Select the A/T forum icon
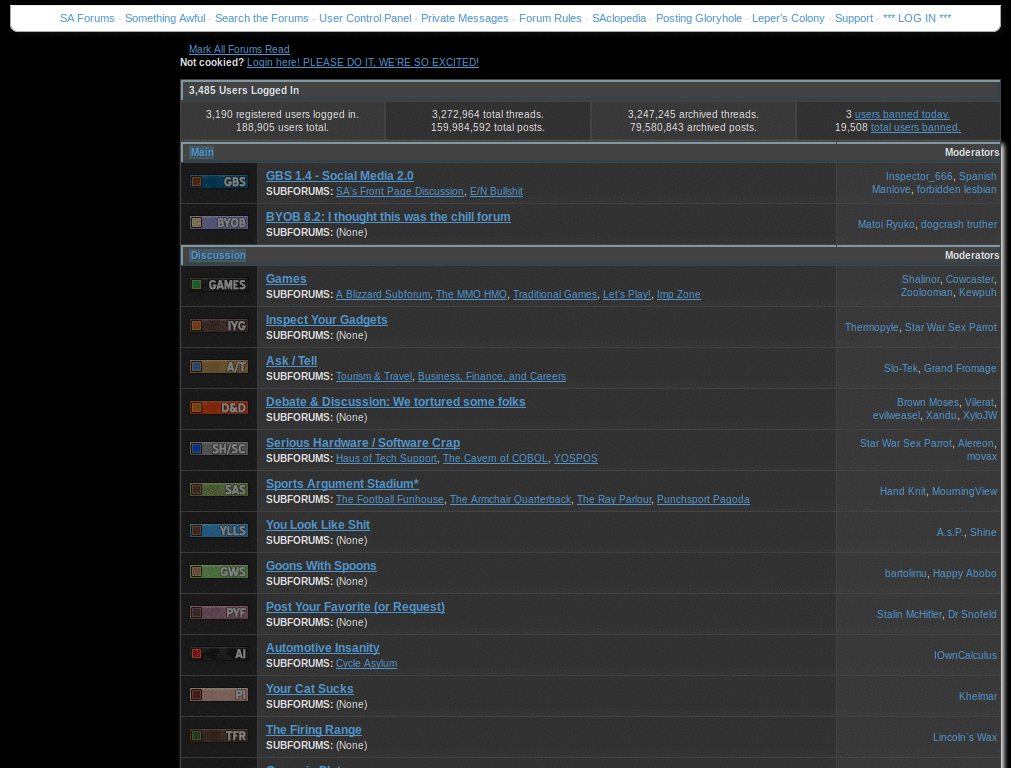Image resolution: width=1024 pixels, height=768 pixels. click(219, 367)
